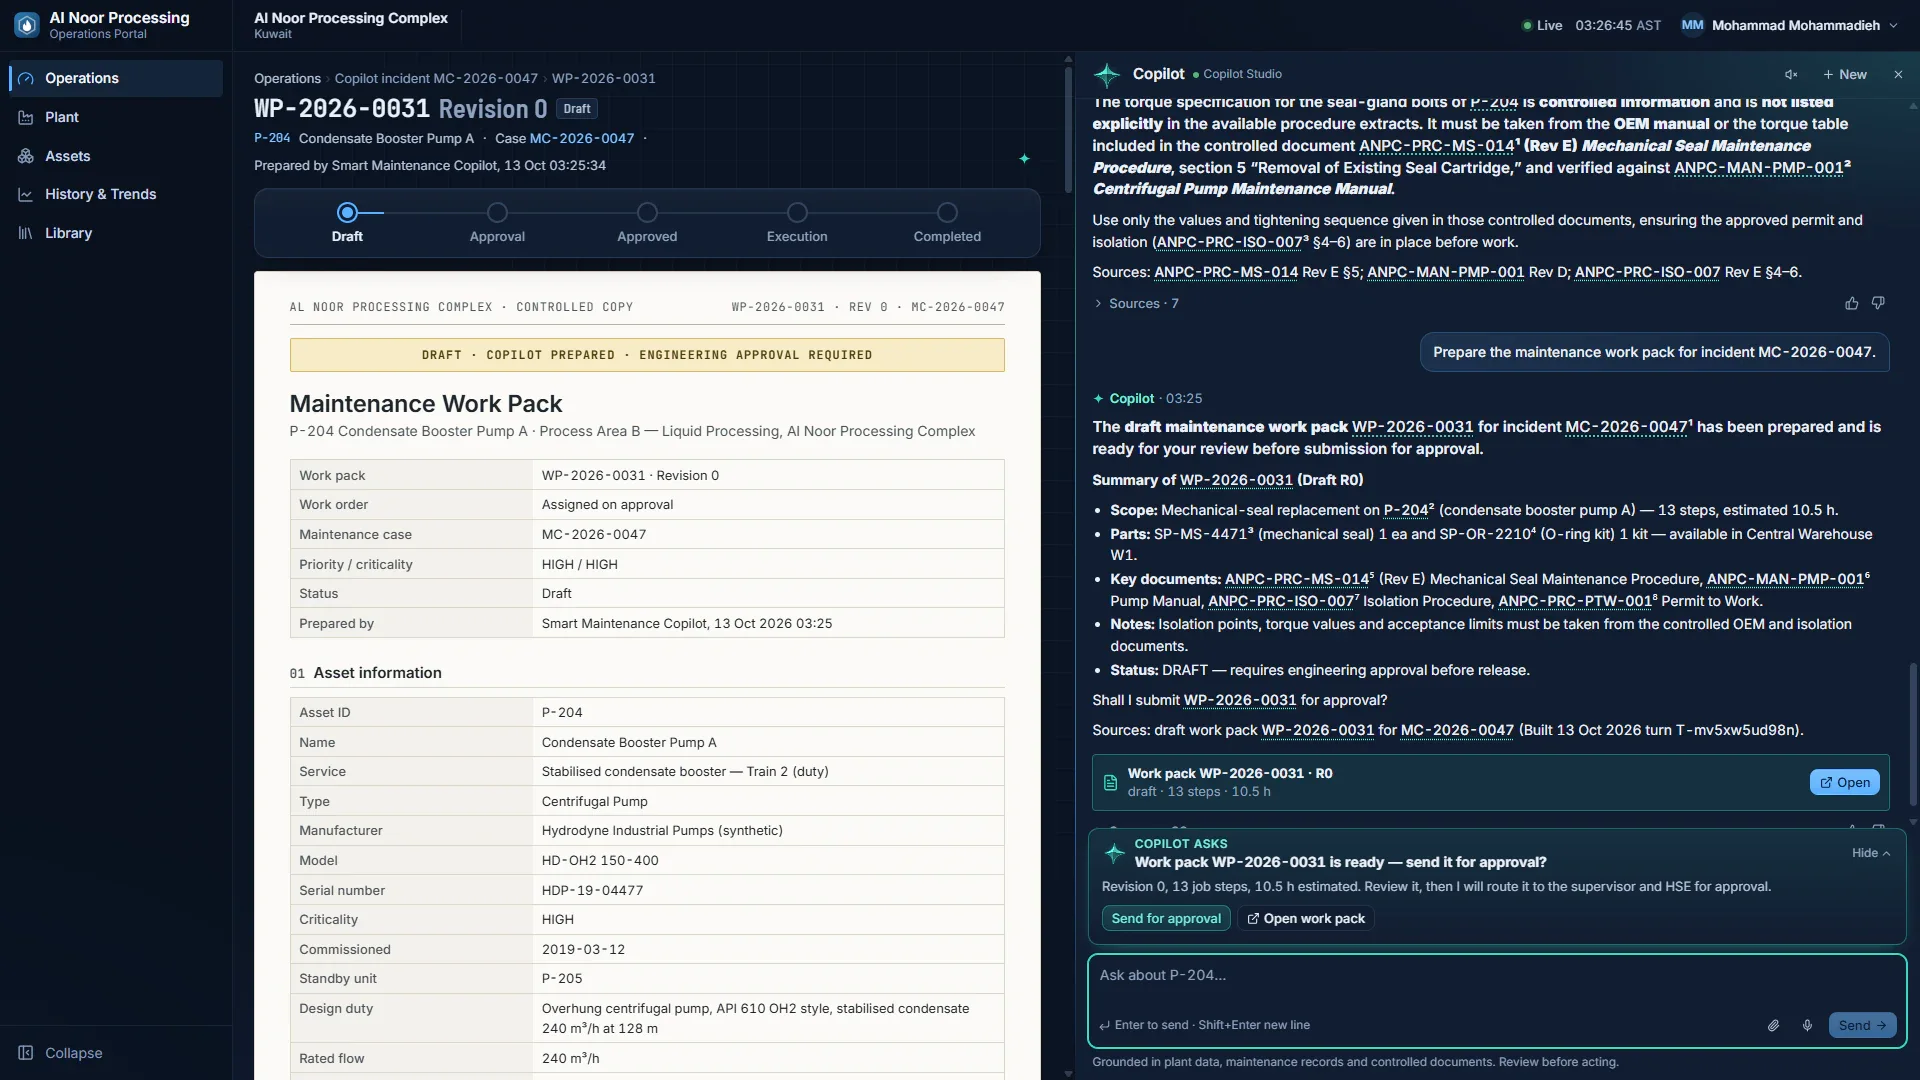Click the Draft status badge near title
Image resolution: width=1920 pixels, height=1080 pixels.
577,108
